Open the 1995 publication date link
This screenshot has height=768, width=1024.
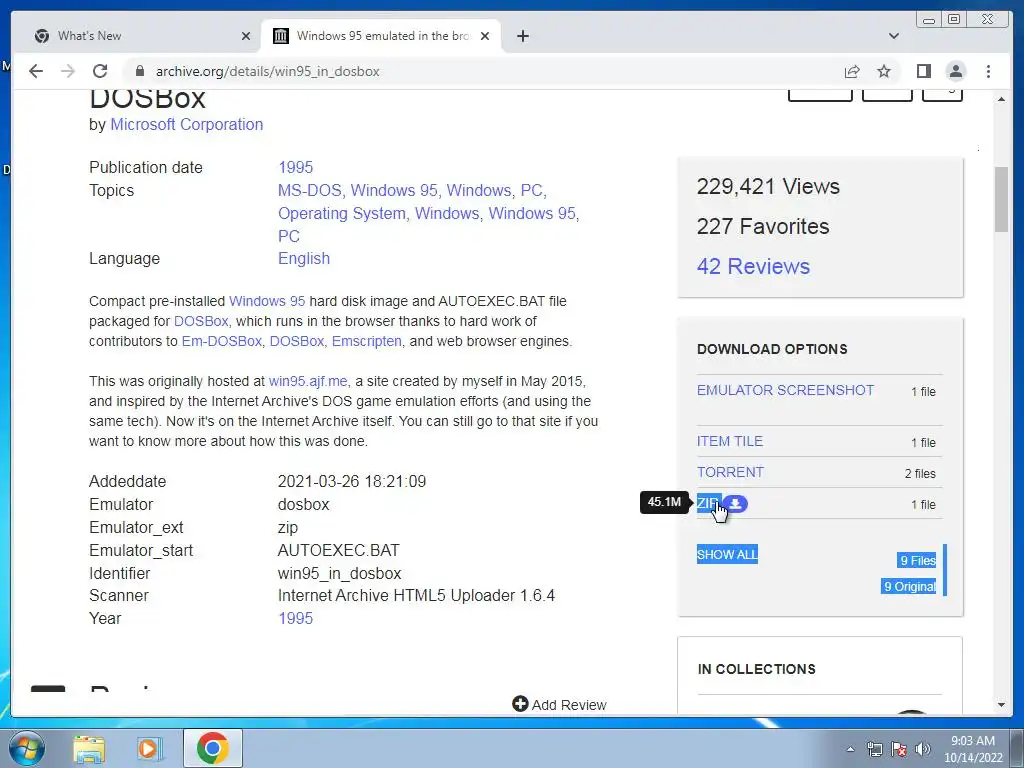point(295,167)
